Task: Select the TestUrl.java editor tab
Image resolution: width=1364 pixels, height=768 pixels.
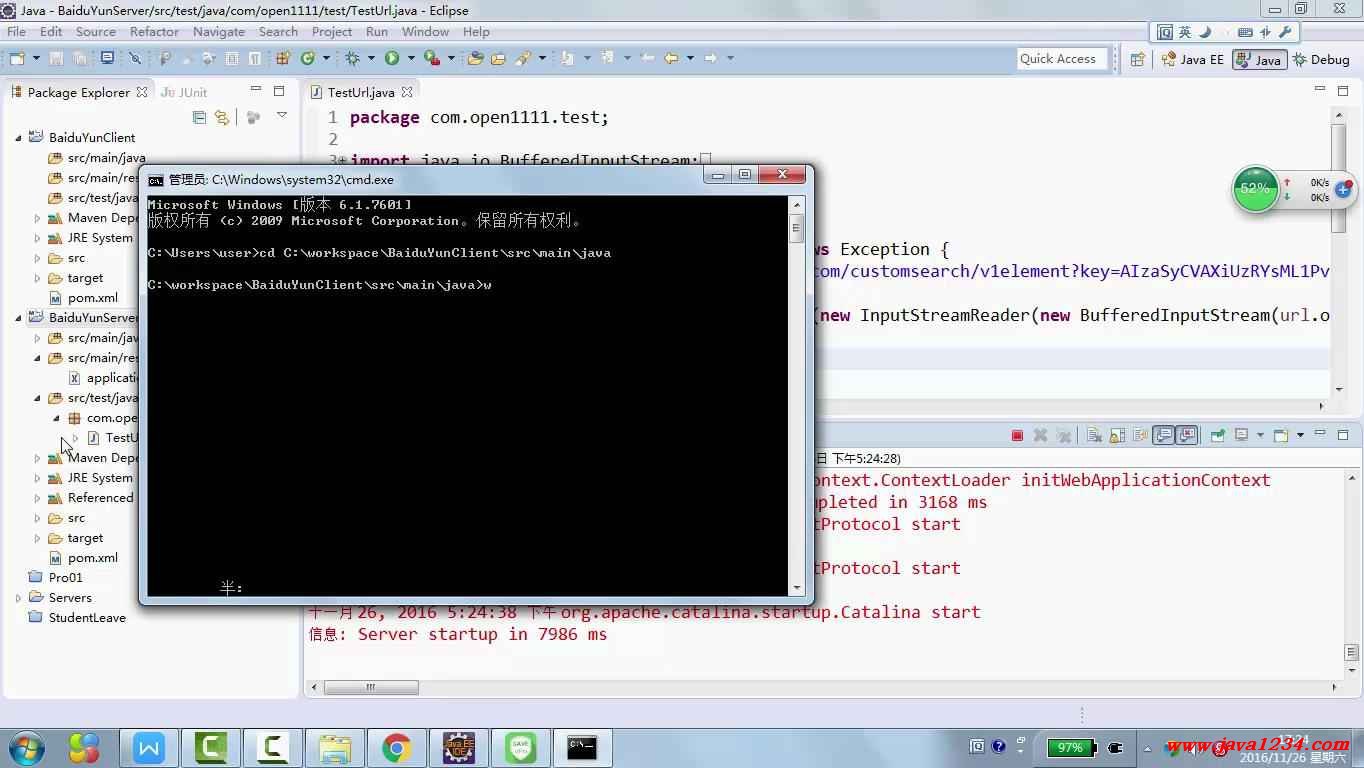Action: click(x=360, y=92)
